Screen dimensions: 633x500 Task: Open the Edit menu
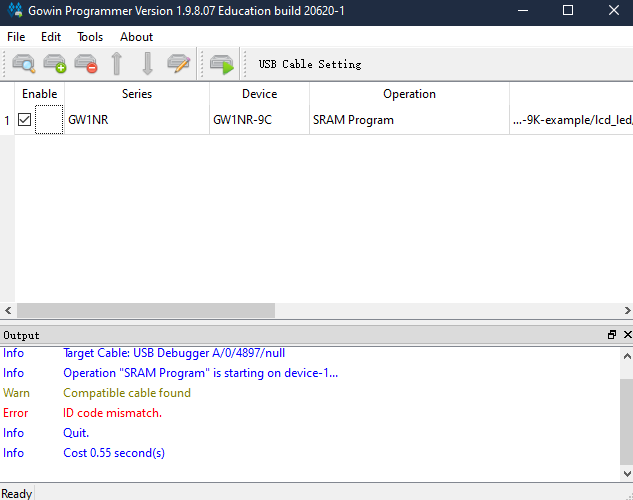(51, 37)
